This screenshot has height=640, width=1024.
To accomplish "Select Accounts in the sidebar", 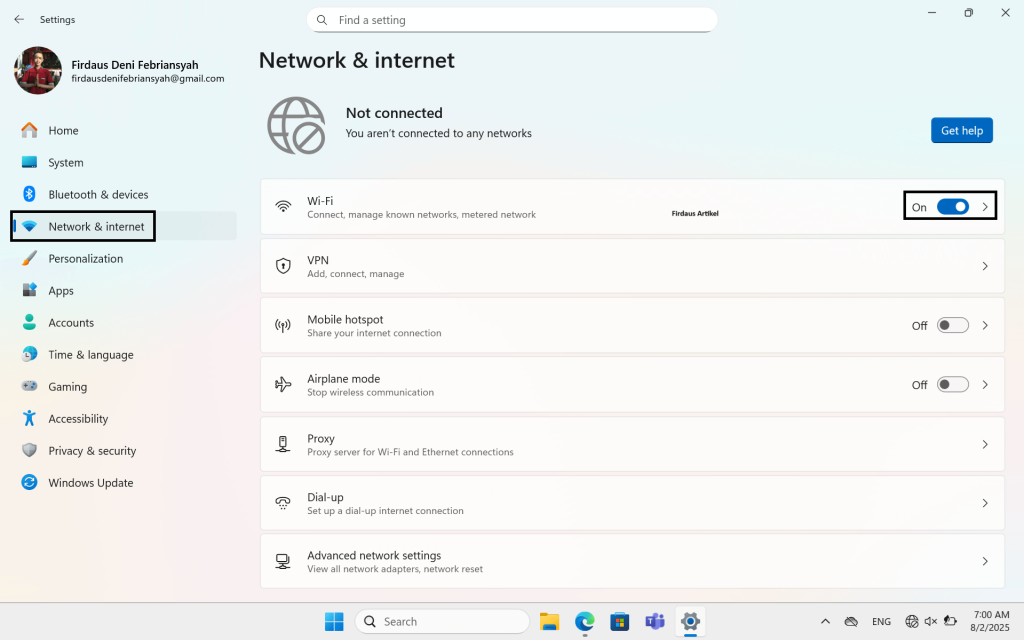I will (x=72, y=322).
